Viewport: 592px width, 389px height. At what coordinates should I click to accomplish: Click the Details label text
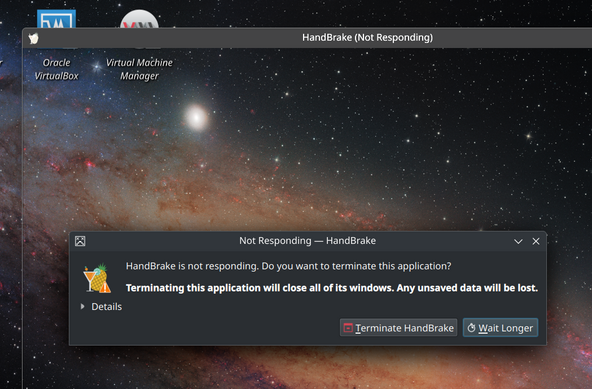[106, 307]
